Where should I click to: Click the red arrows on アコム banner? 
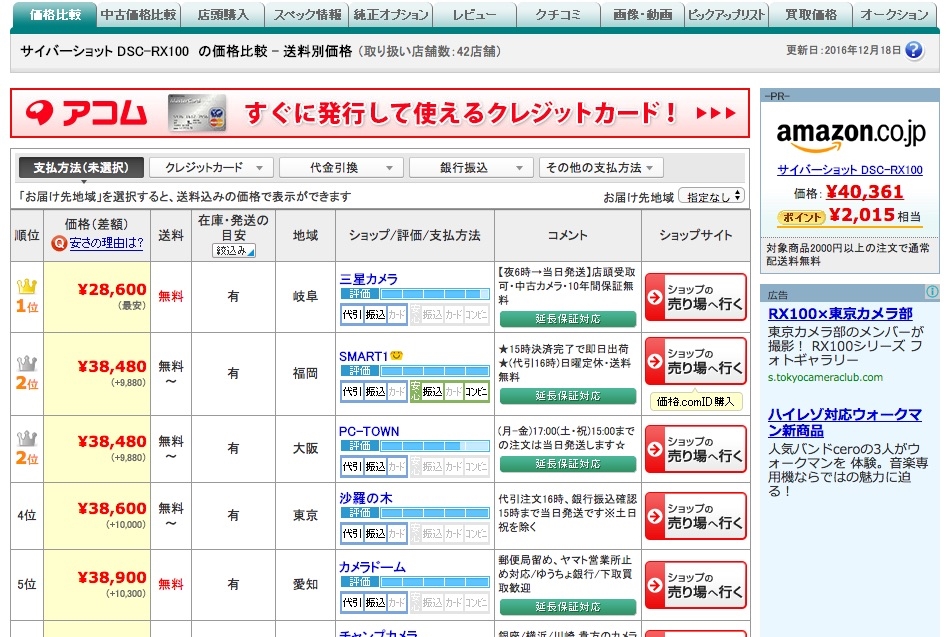pos(716,114)
